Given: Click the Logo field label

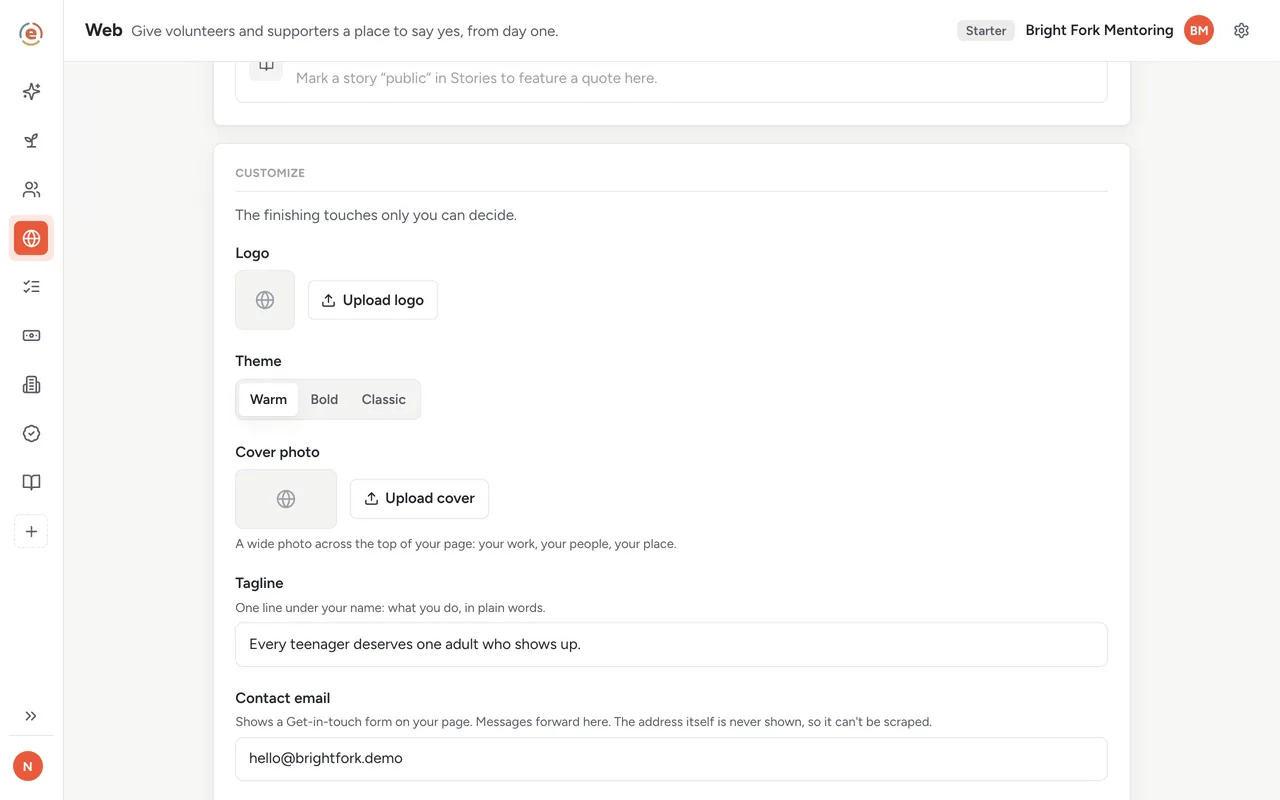Looking at the screenshot, I should click(x=252, y=253).
